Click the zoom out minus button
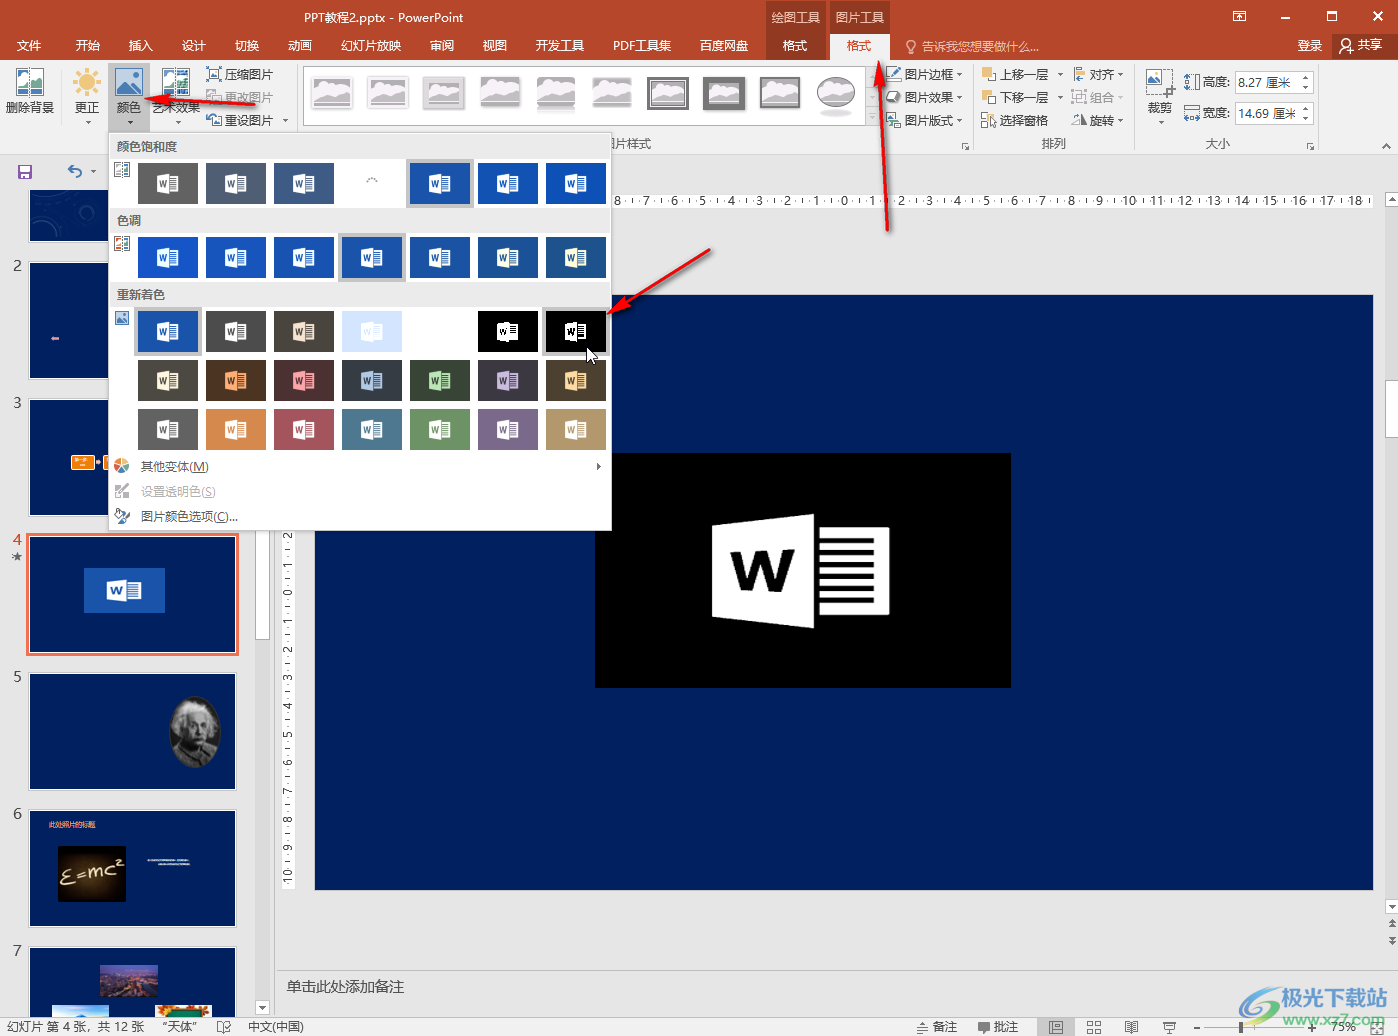Screen dimensions: 1398x1036 click(1197, 1027)
